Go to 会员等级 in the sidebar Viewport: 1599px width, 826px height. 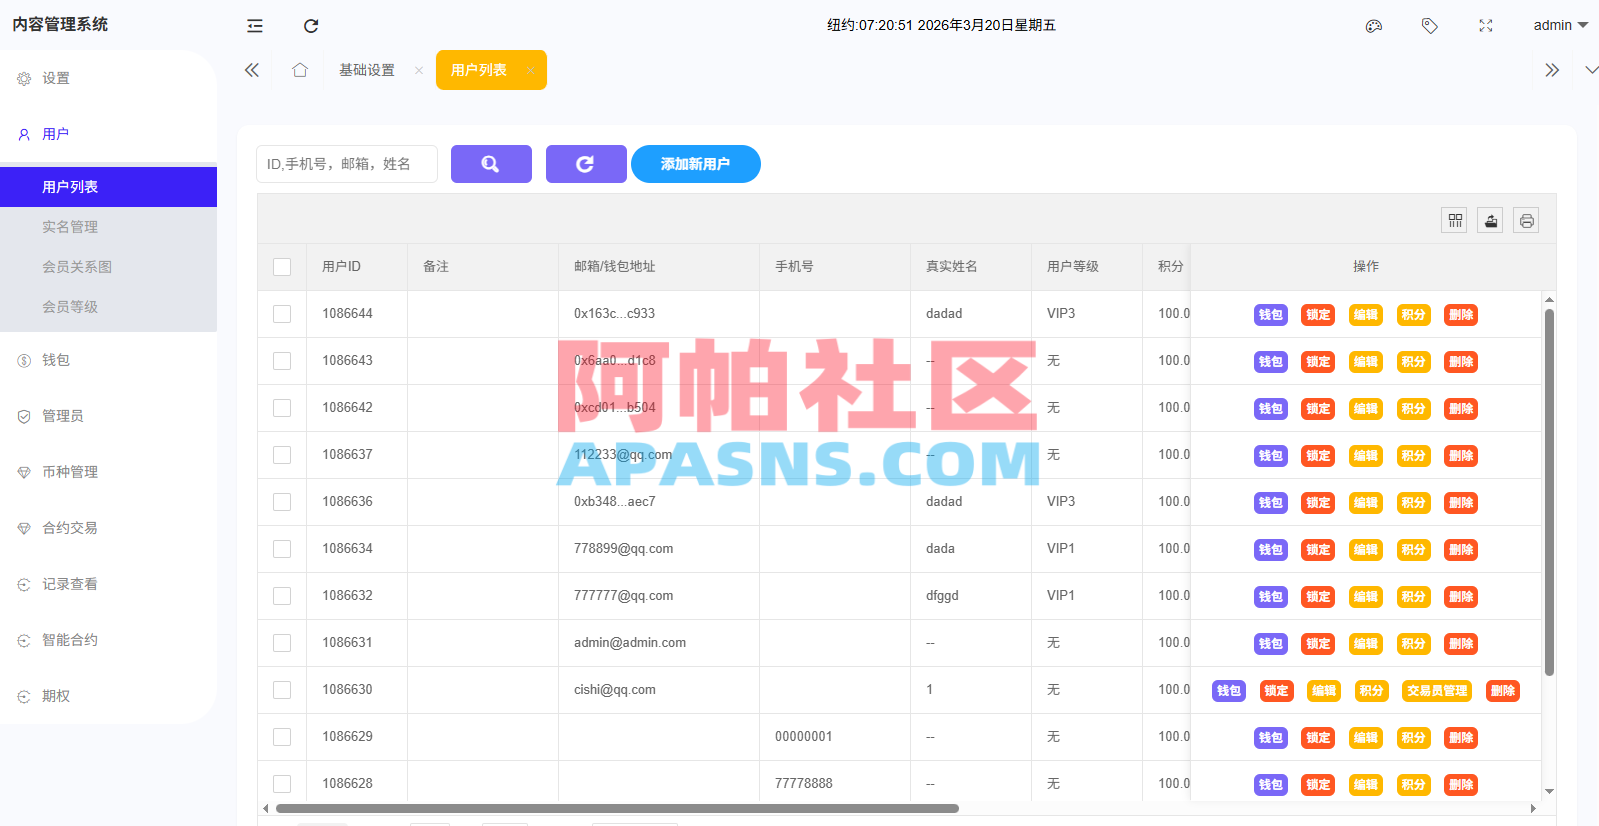108,307
